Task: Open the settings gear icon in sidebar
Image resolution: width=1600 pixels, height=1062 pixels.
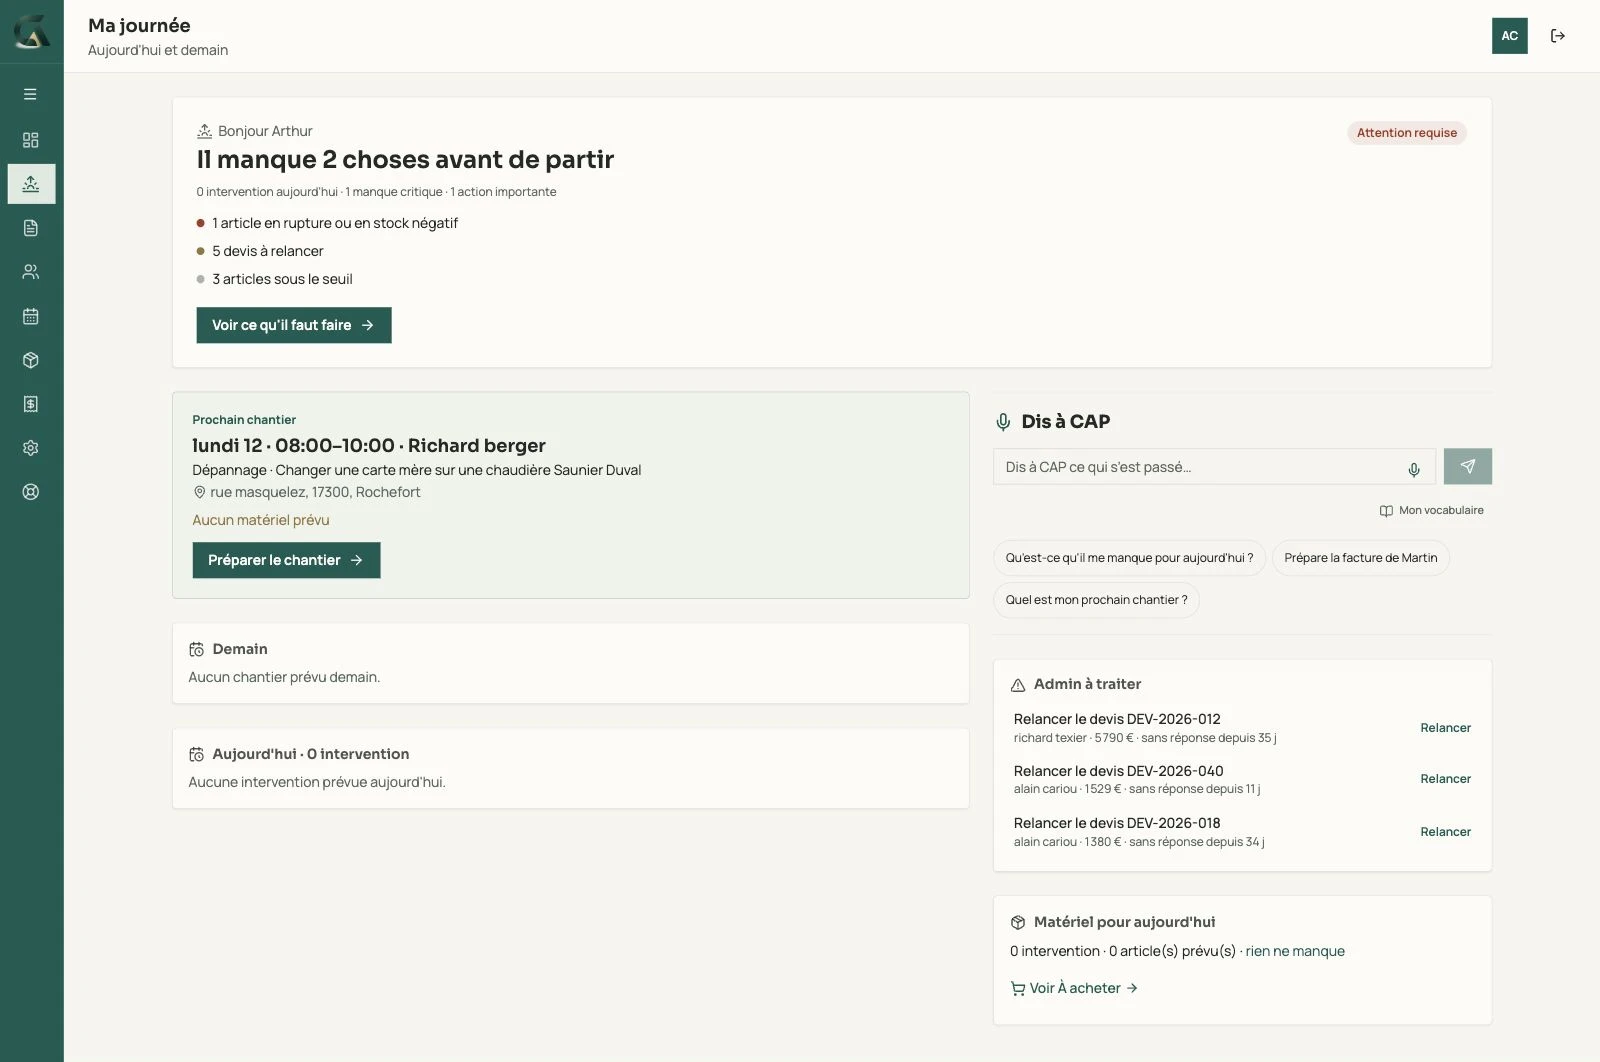Action: coord(31,448)
